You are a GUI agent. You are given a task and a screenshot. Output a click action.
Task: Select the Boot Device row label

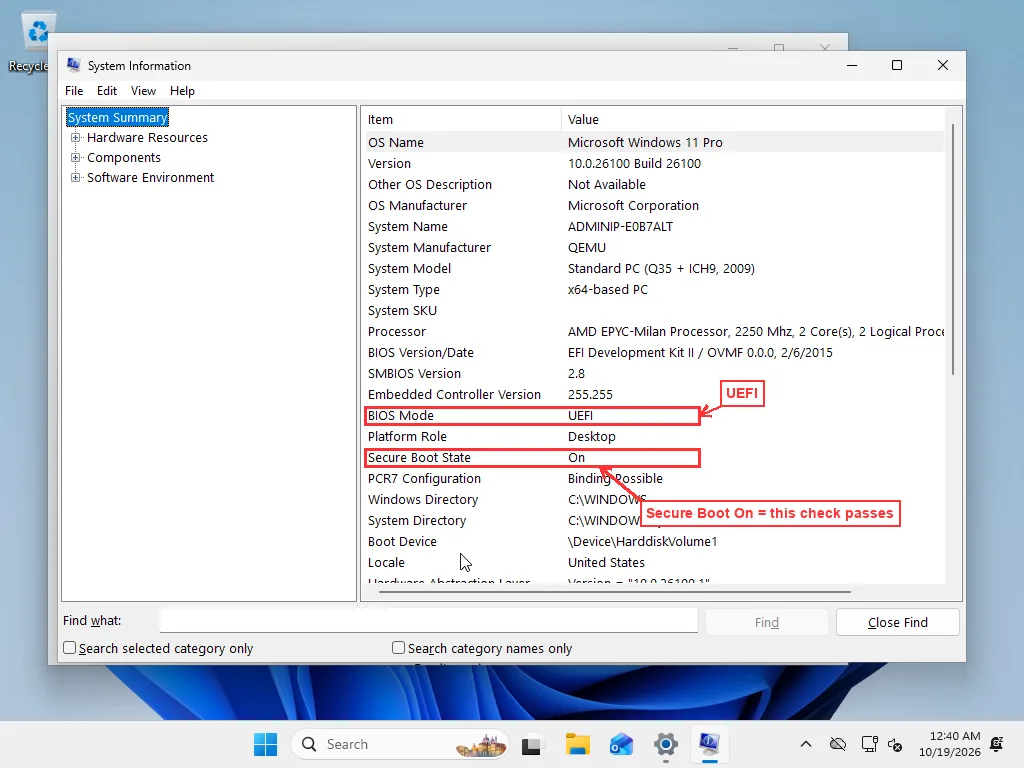[402, 541]
